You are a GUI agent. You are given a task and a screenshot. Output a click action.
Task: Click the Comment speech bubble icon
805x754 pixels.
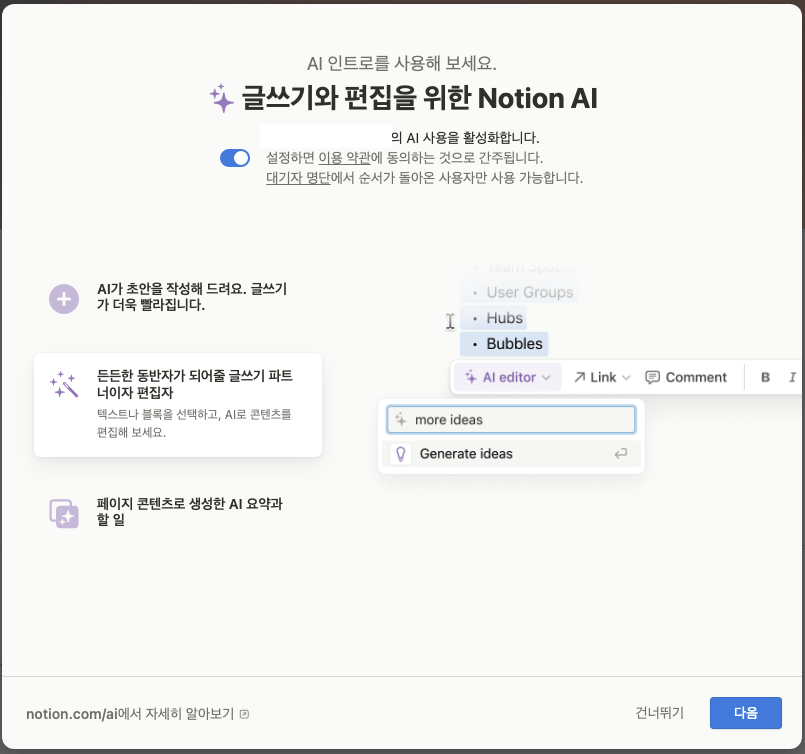coord(652,378)
